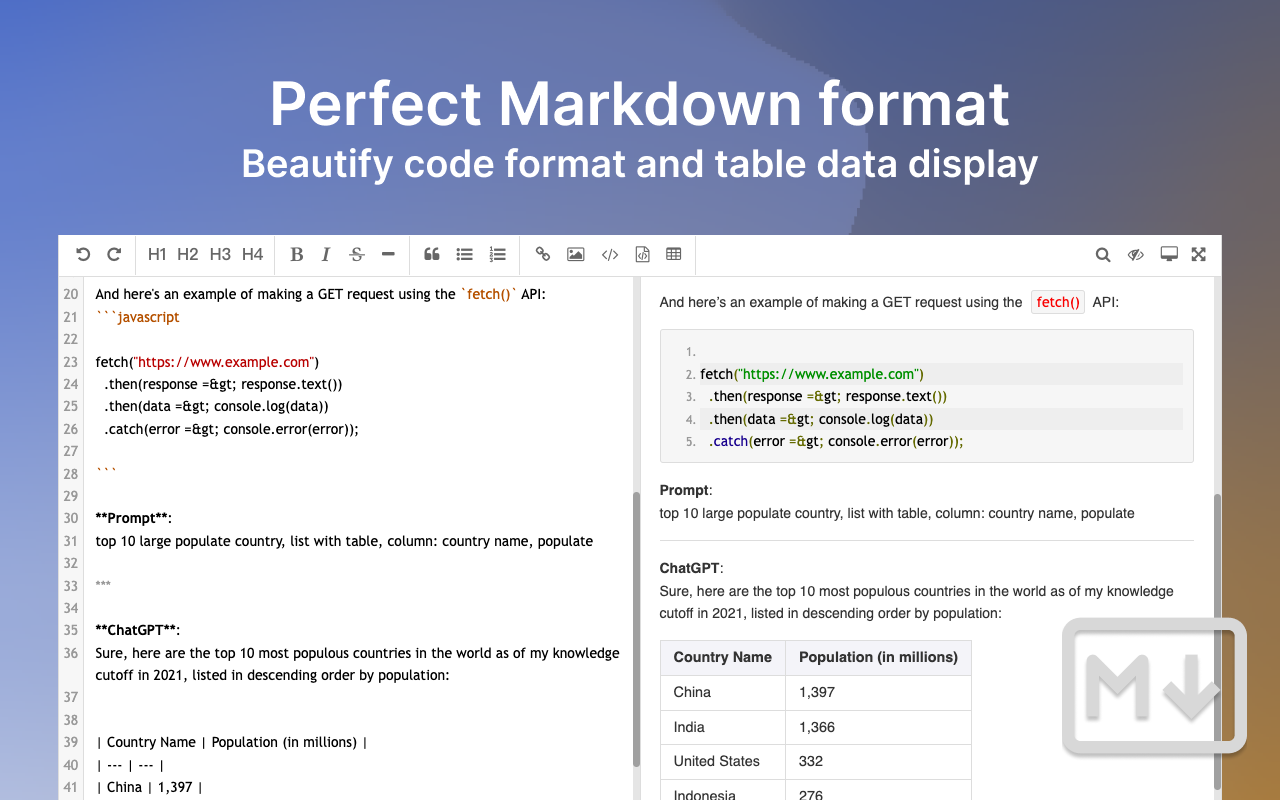Apply H3 heading format
This screenshot has width=1280, height=800.
[220, 255]
